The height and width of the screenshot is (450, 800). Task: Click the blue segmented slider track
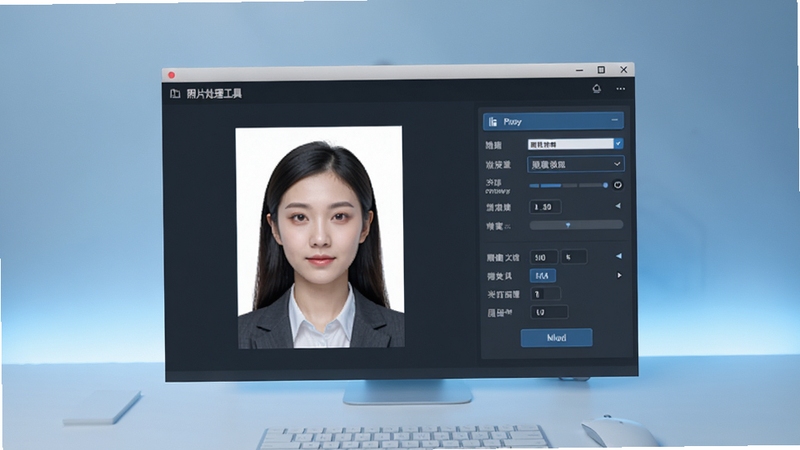coord(568,186)
